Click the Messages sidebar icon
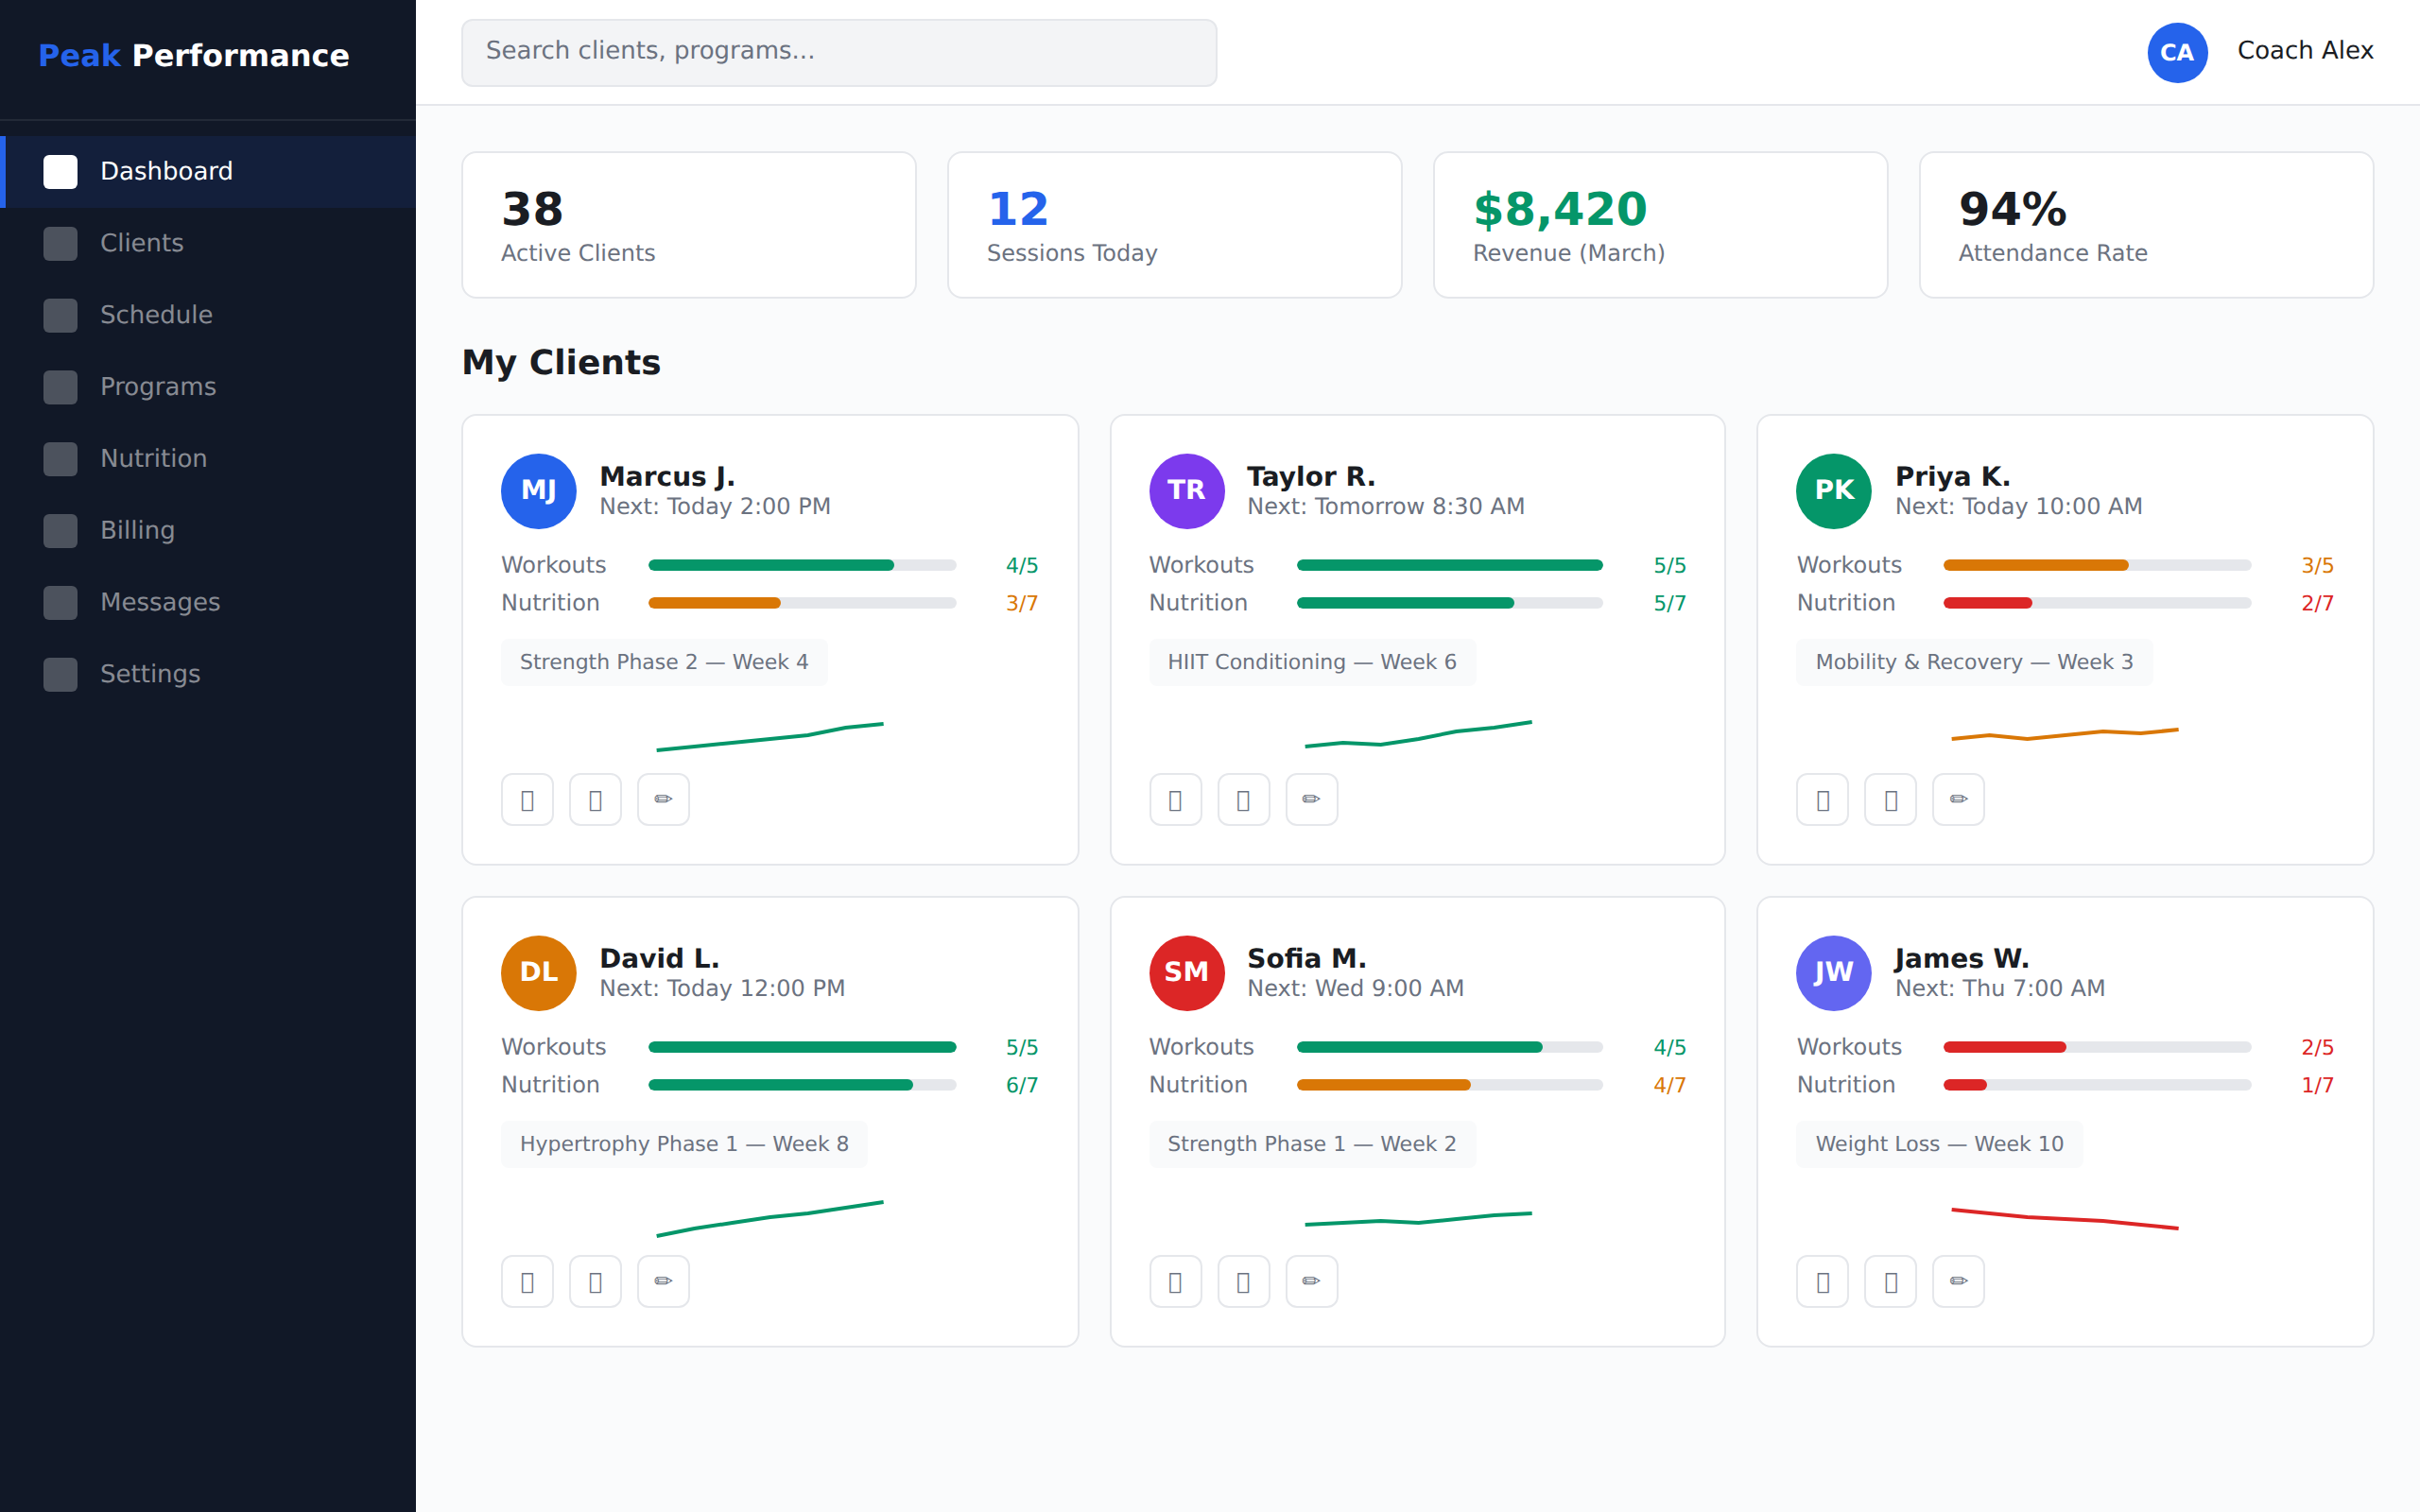This screenshot has height=1512, width=2420. click(60, 602)
